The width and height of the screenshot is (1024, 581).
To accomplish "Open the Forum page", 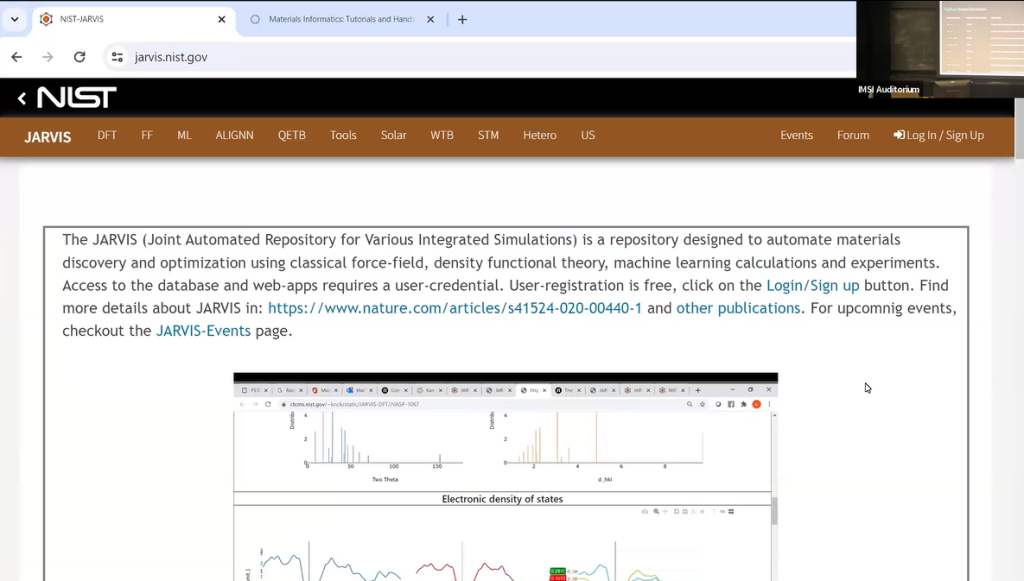I will tap(852, 135).
